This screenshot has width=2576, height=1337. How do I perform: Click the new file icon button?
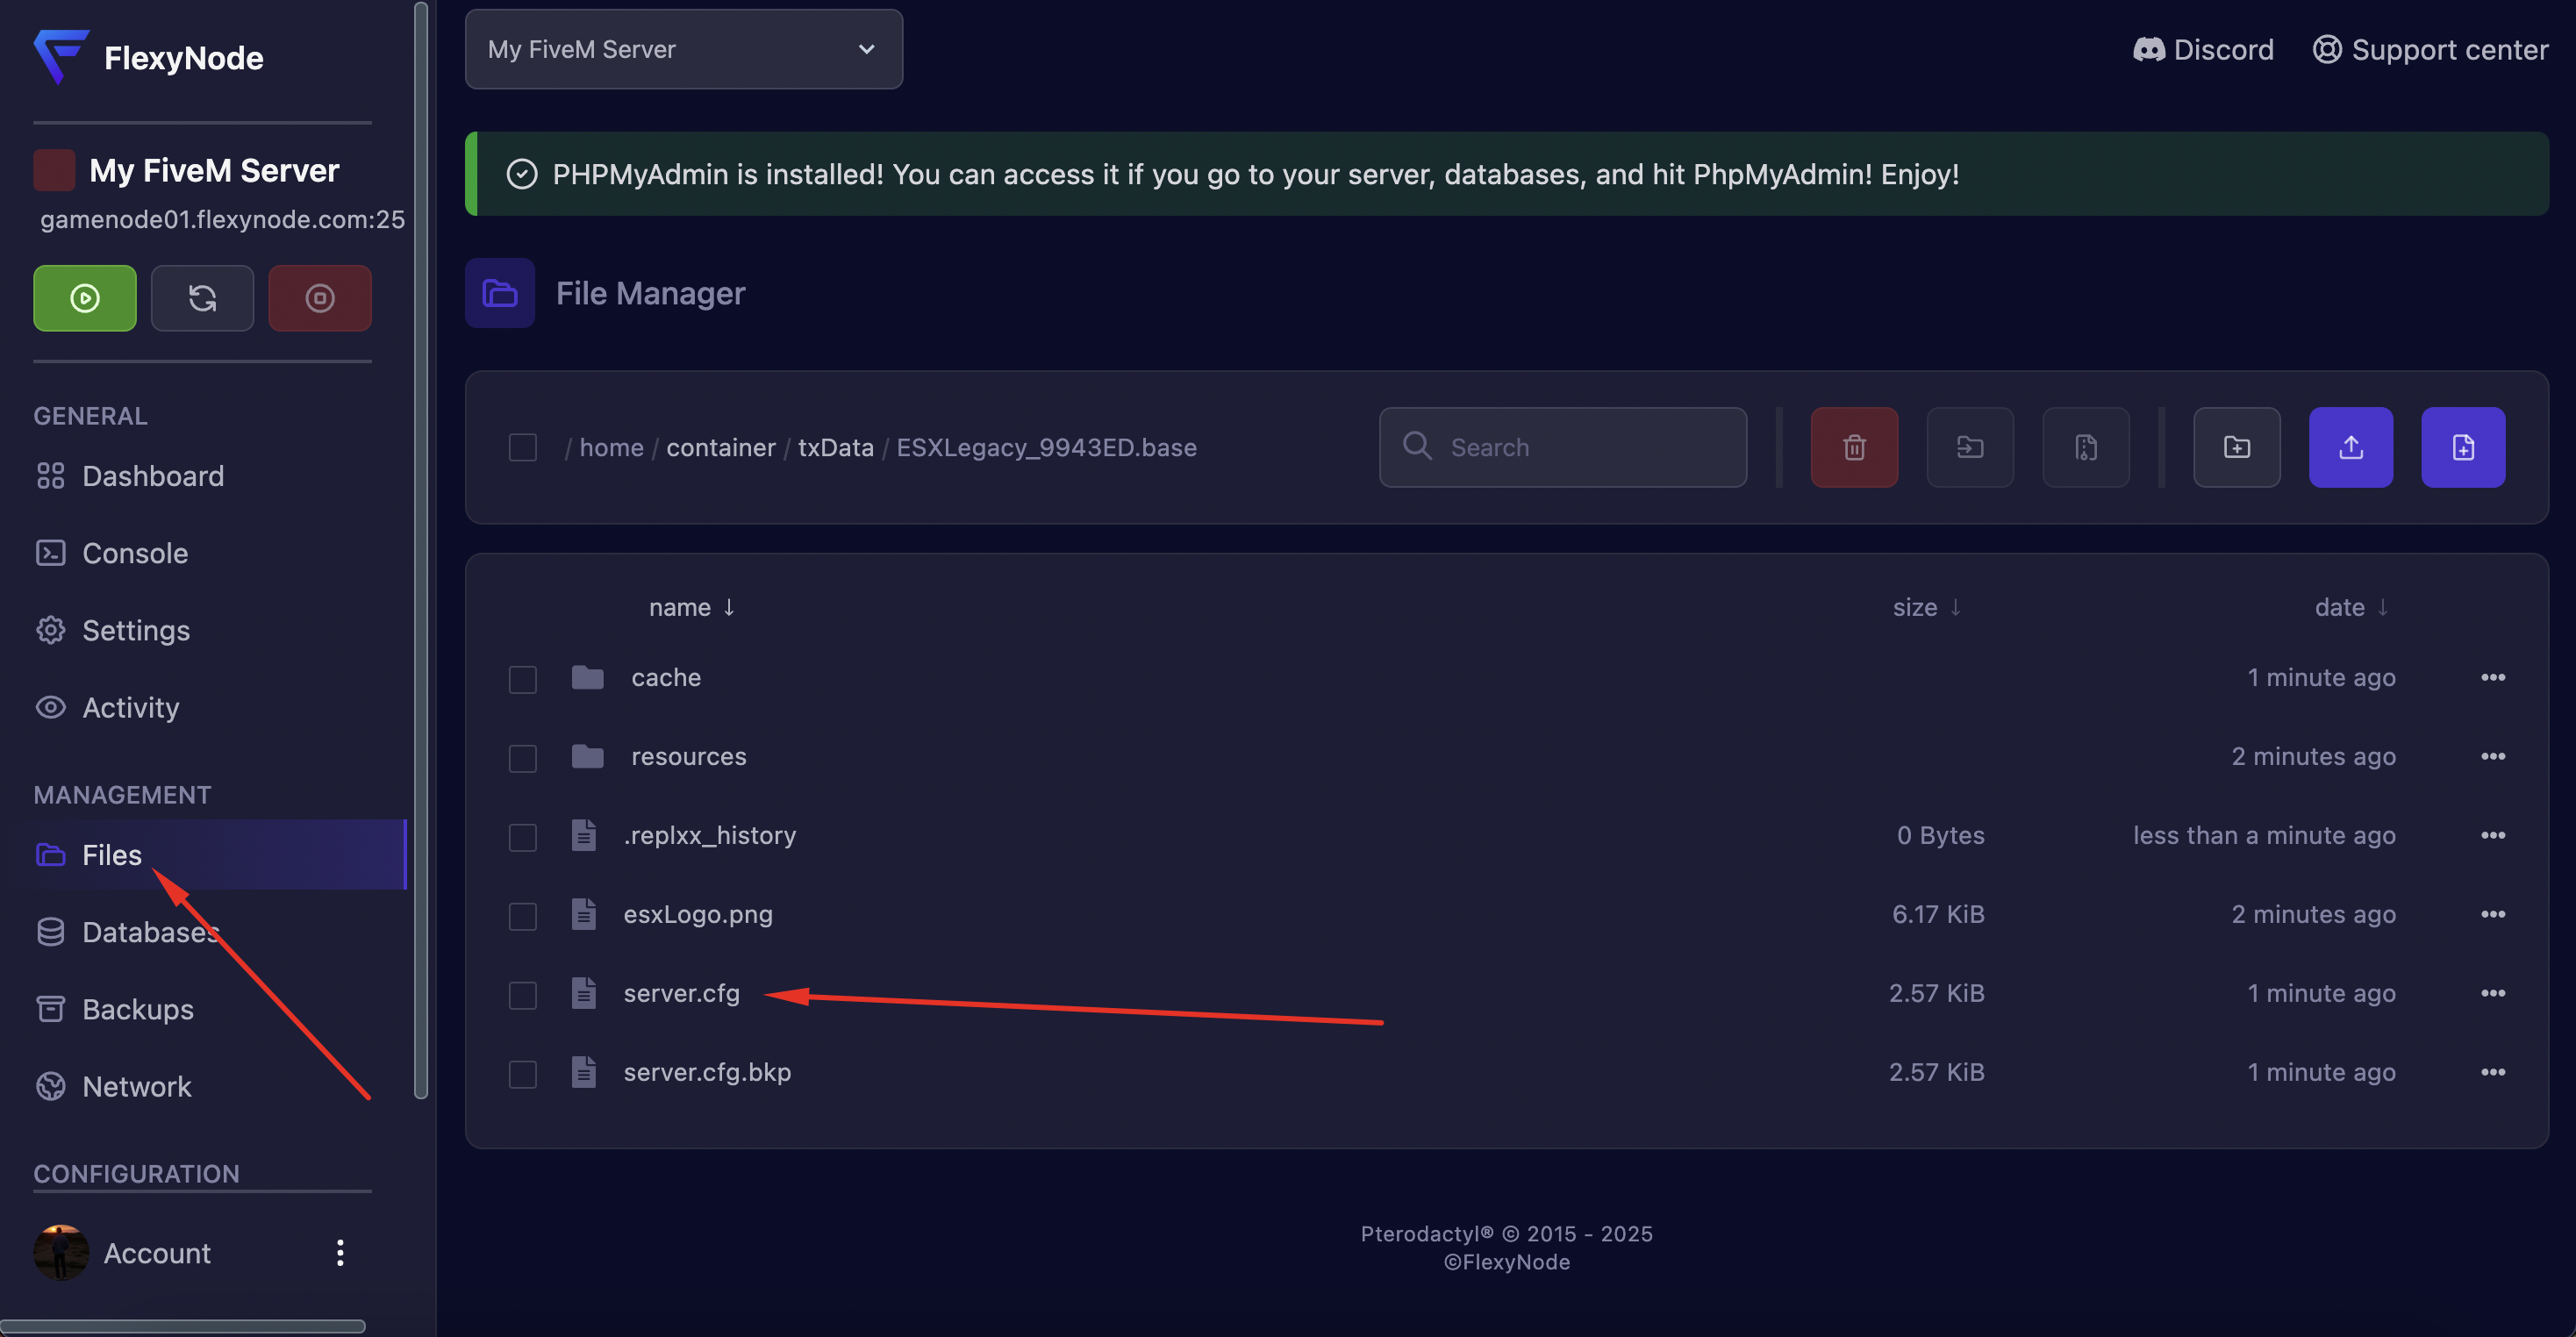(2462, 447)
